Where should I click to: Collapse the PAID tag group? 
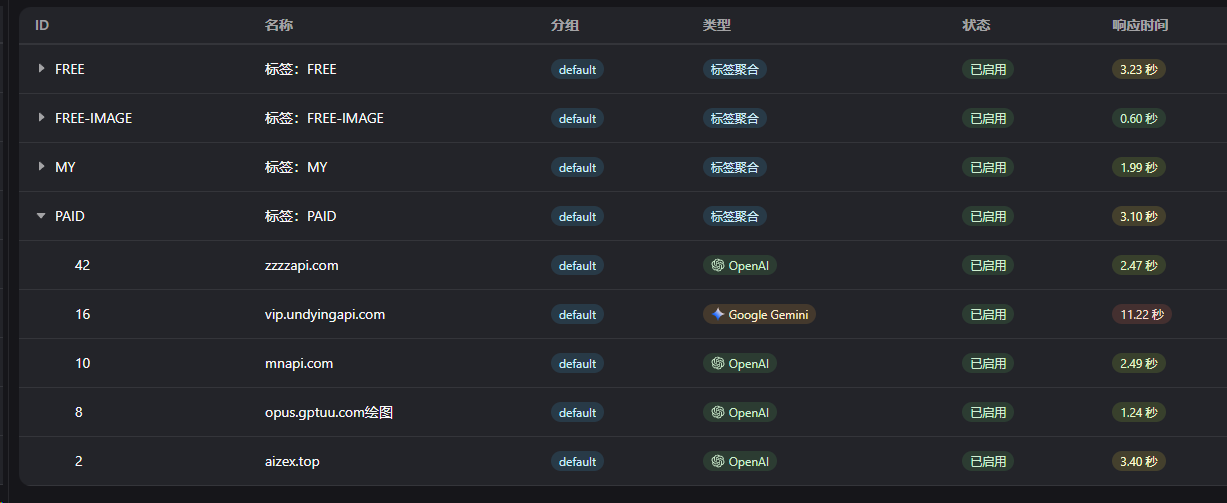click(41, 216)
